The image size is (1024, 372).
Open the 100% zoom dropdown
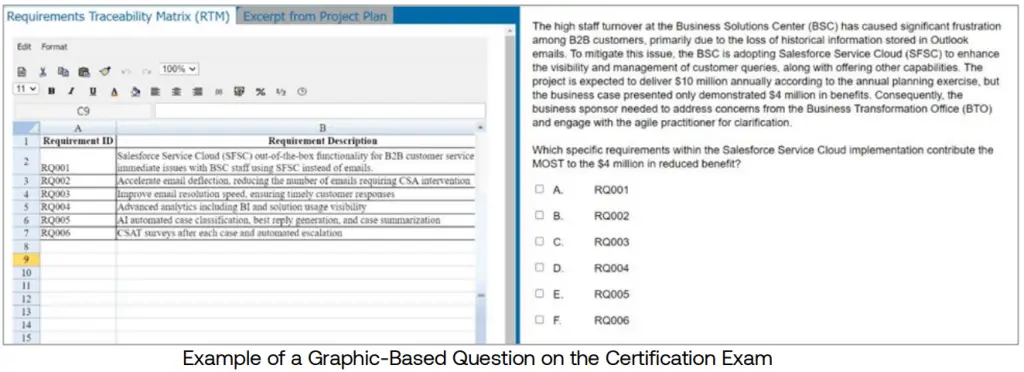pos(179,69)
